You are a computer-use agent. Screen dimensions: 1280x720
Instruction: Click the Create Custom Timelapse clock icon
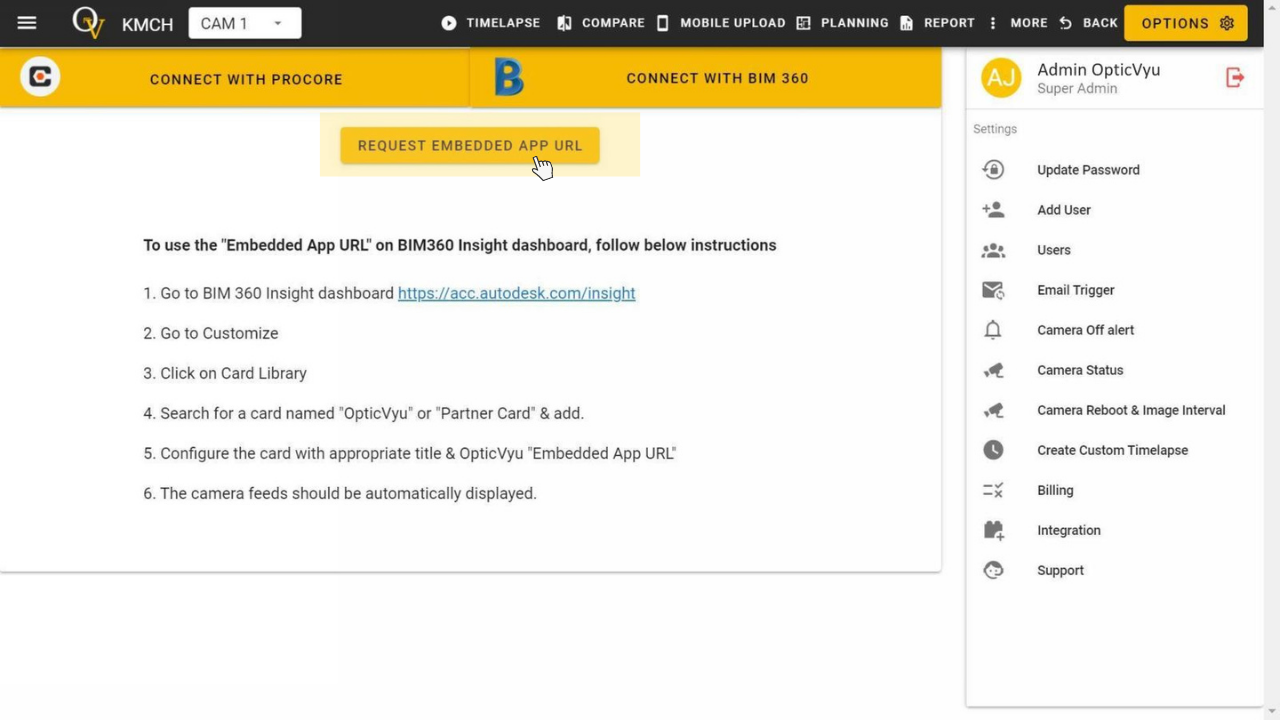993,450
